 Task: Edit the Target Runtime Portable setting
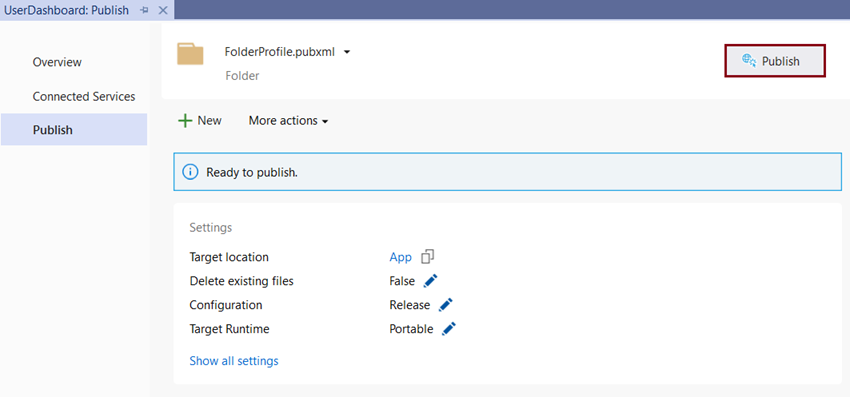tap(449, 329)
